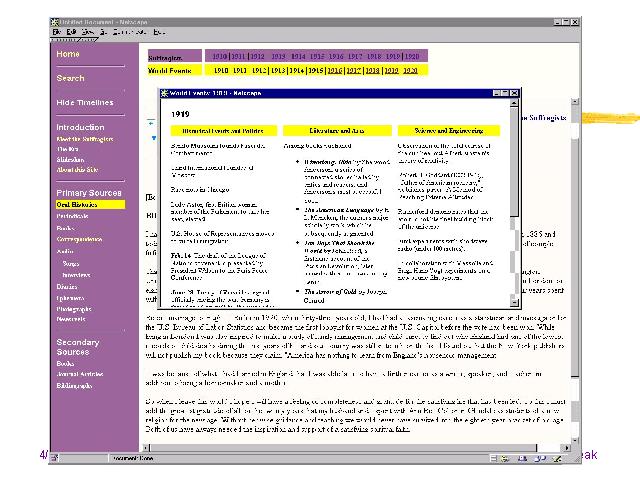Open the Songs sub-link under Audio

[71, 264]
